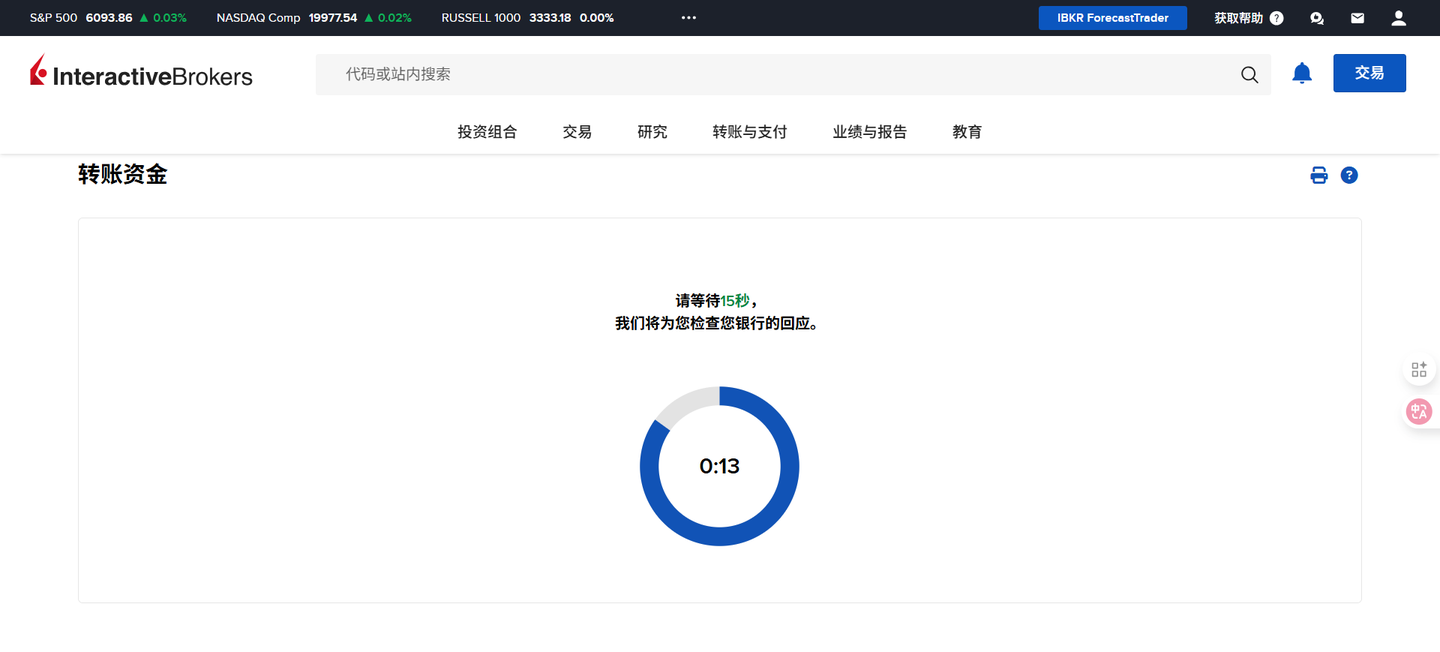Open IBKR ForecastTrader
Viewport: 1440px width, 652px height.
coord(1112,17)
